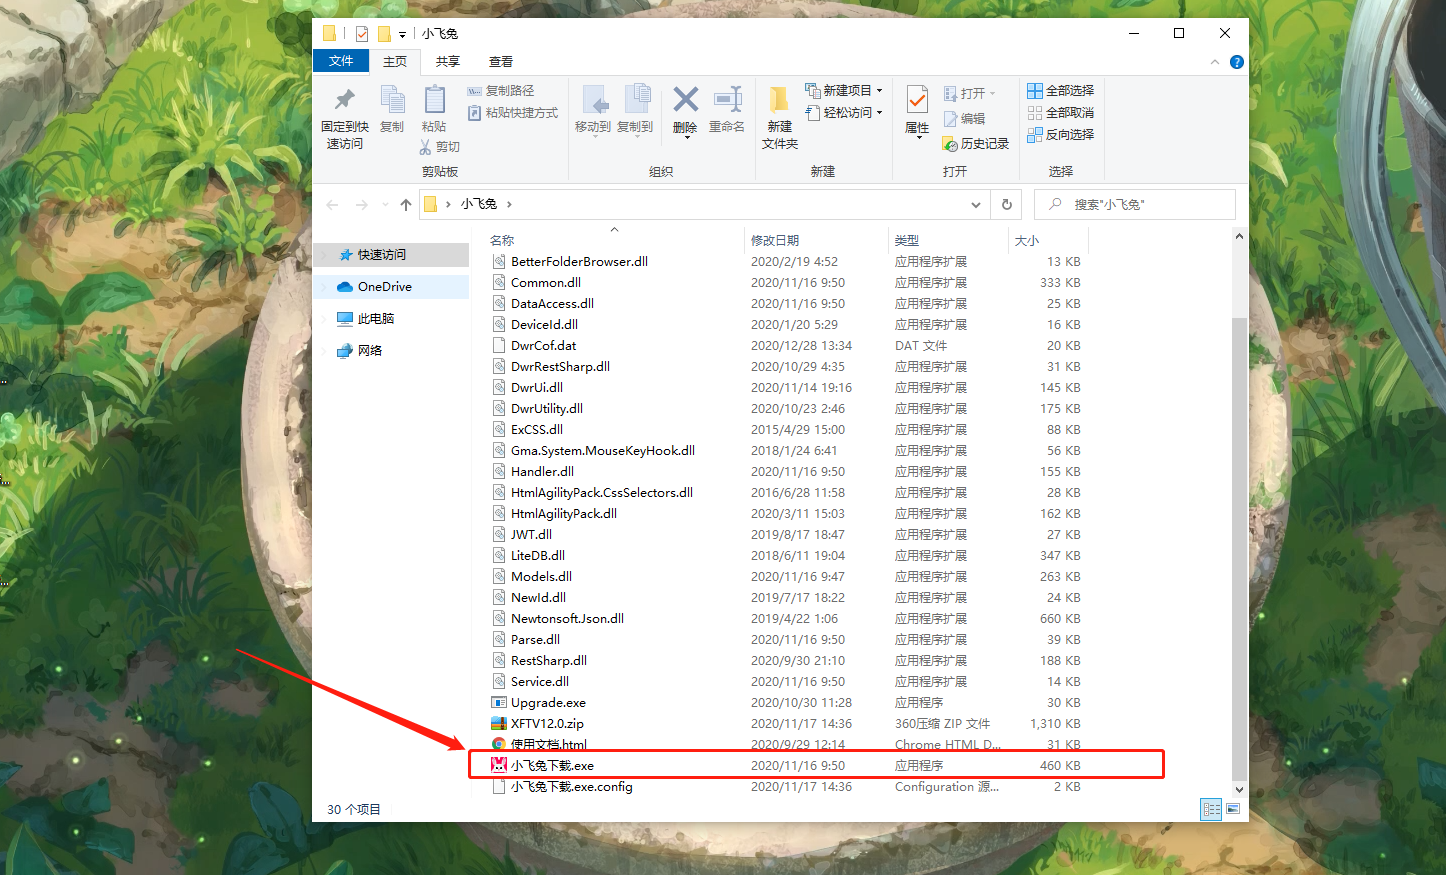
Task: Click the red X Delete icon
Action: [685, 100]
